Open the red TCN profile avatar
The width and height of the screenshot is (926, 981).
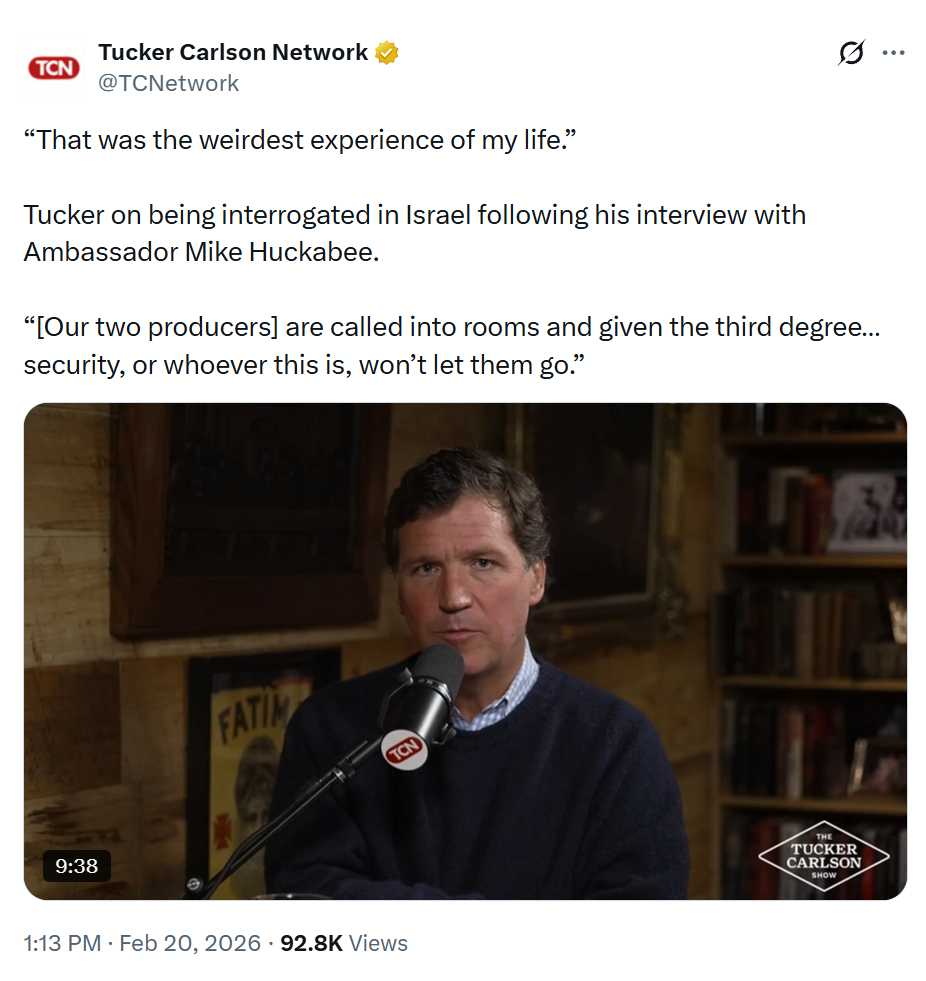click(54, 68)
